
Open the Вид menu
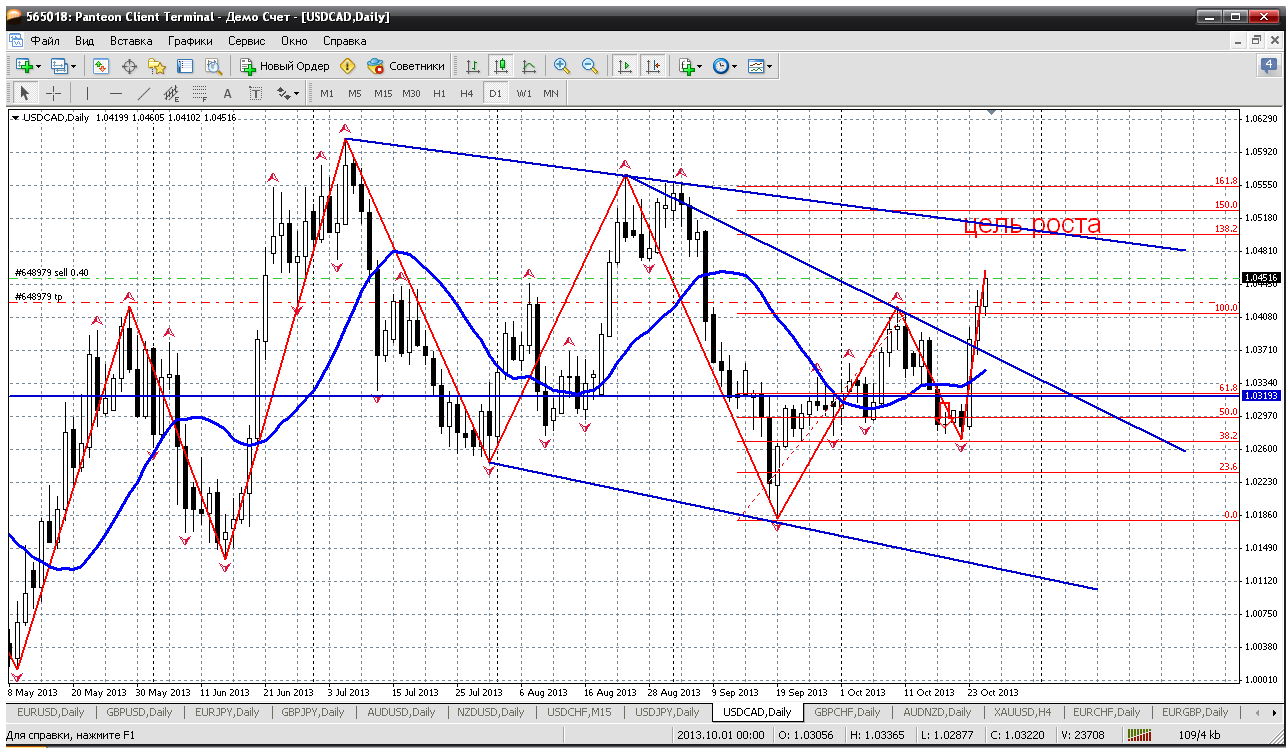(85, 41)
